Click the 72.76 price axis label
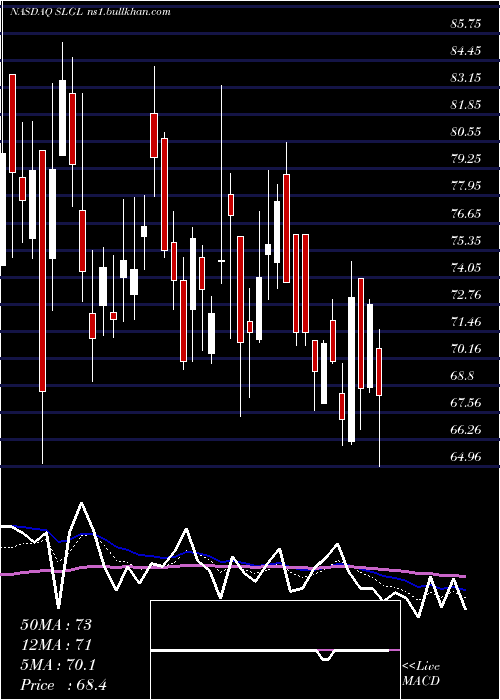Screen dimensions: 500x700 coord(466,295)
